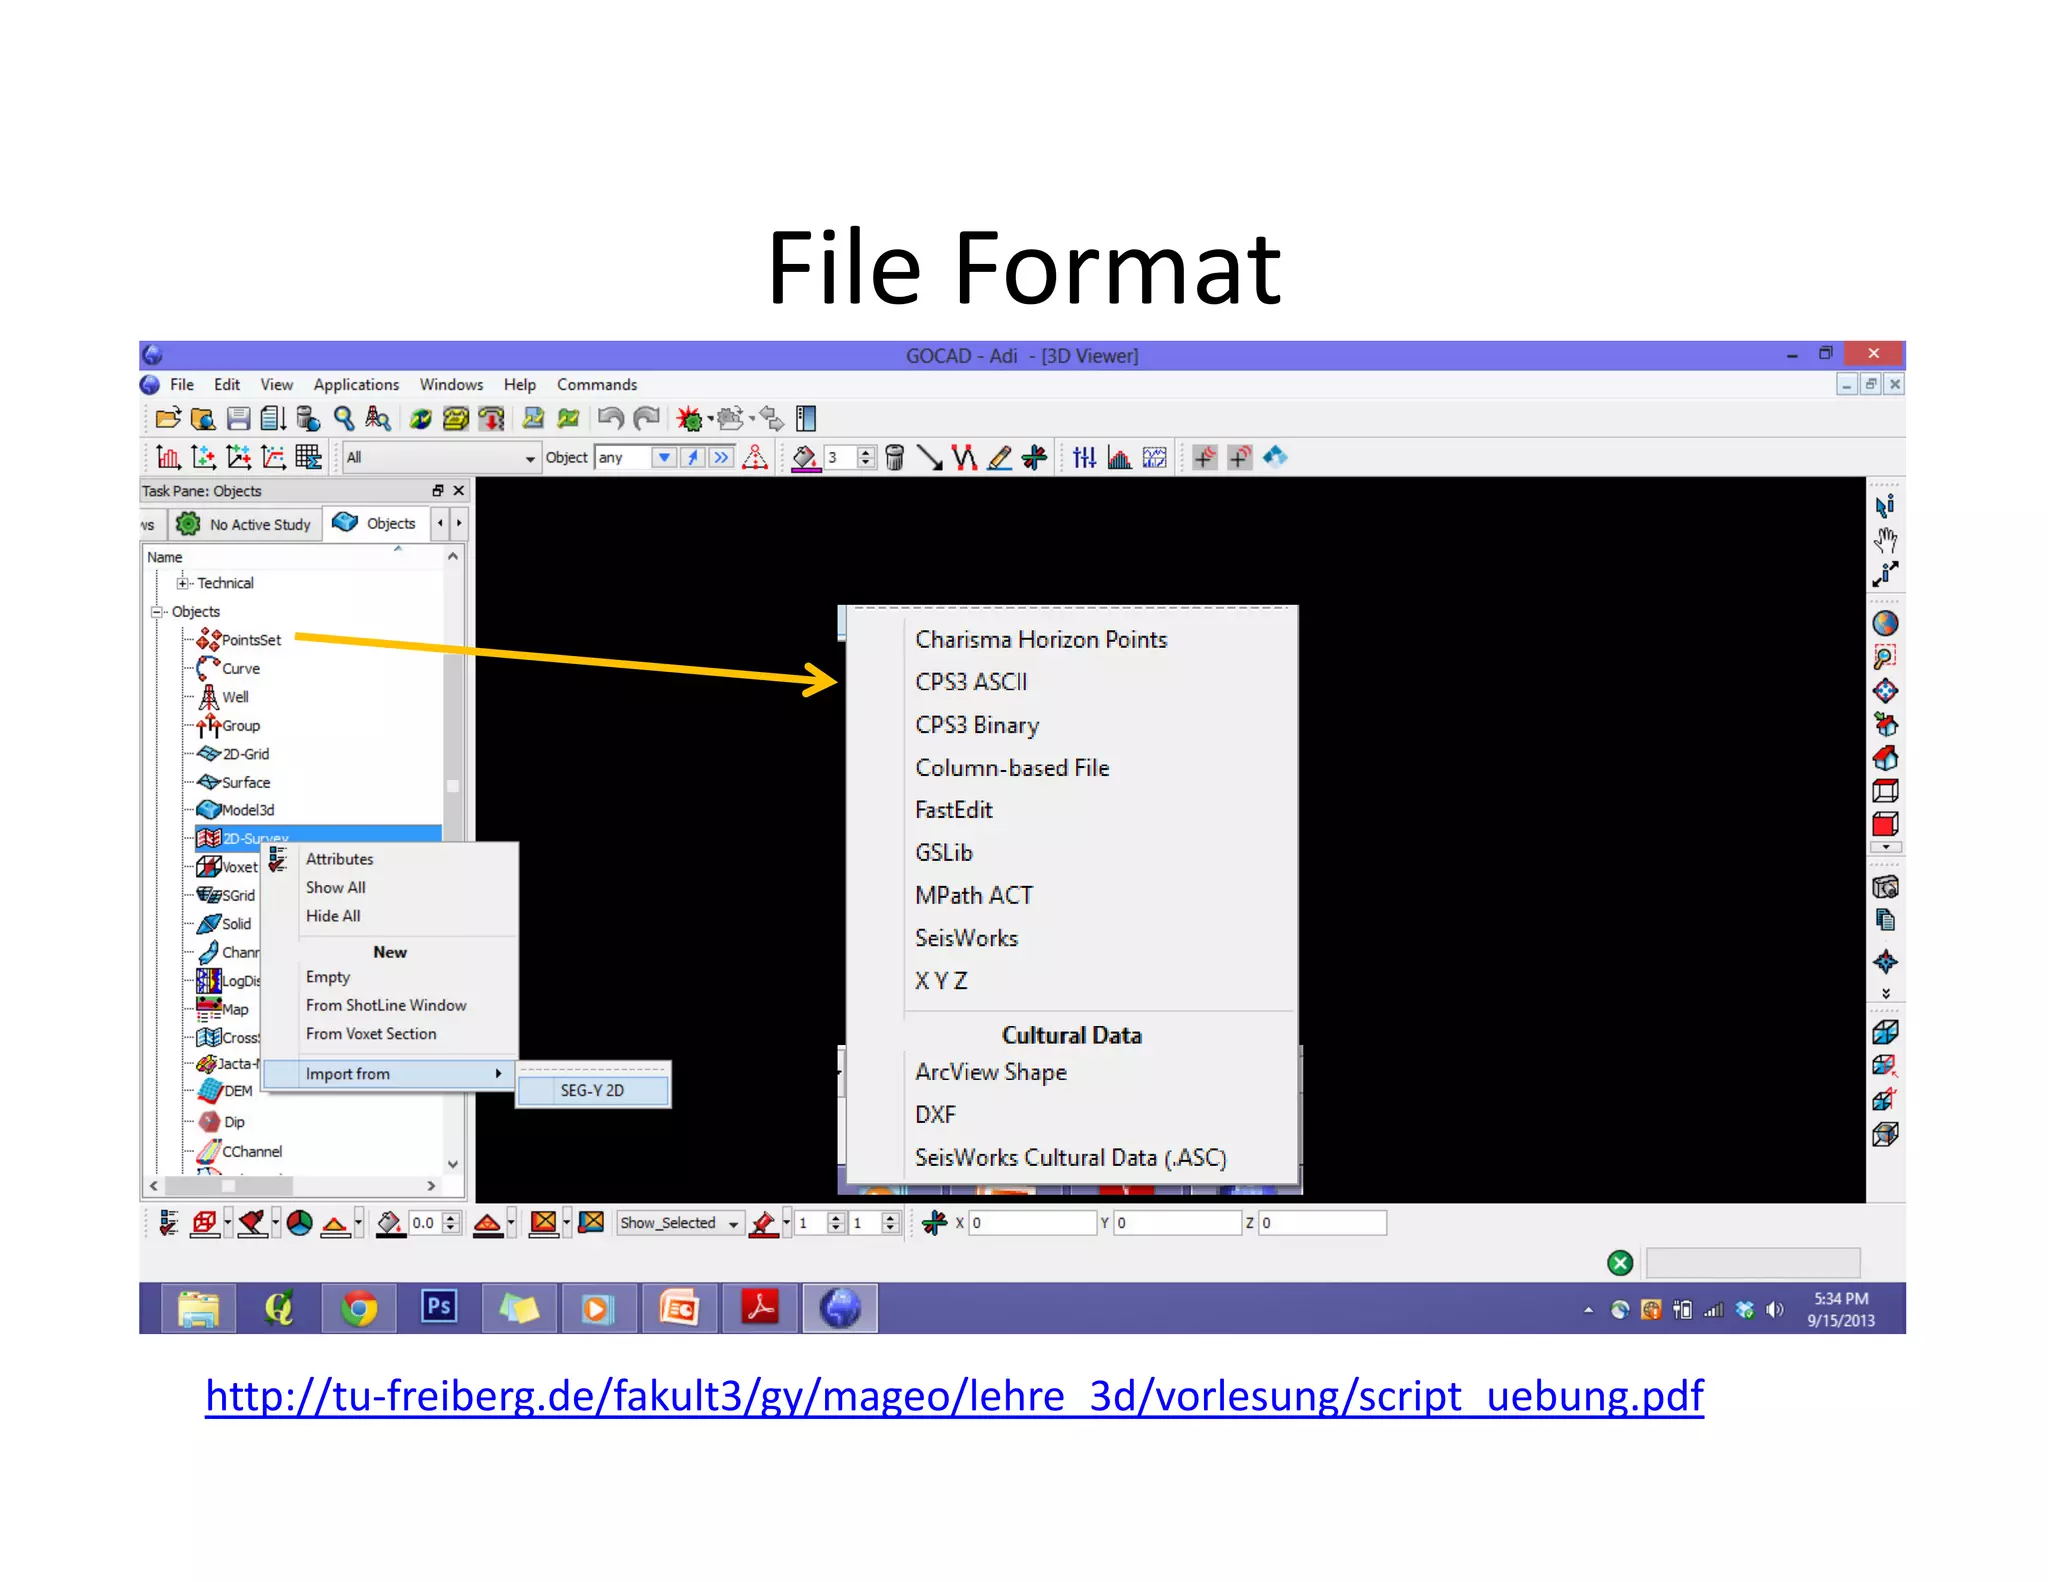Viewport: 2048px width, 1582px height.
Task: Open the Windows menu
Action: coord(451,385)
